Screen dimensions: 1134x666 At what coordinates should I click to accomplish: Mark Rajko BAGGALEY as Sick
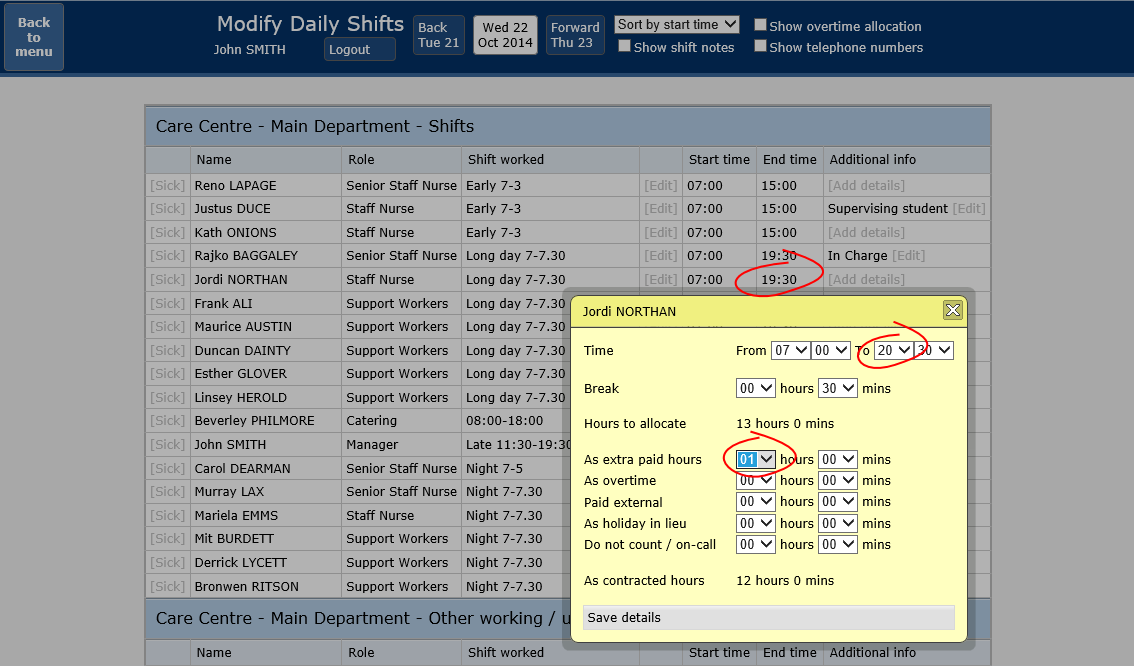point(168,256)
